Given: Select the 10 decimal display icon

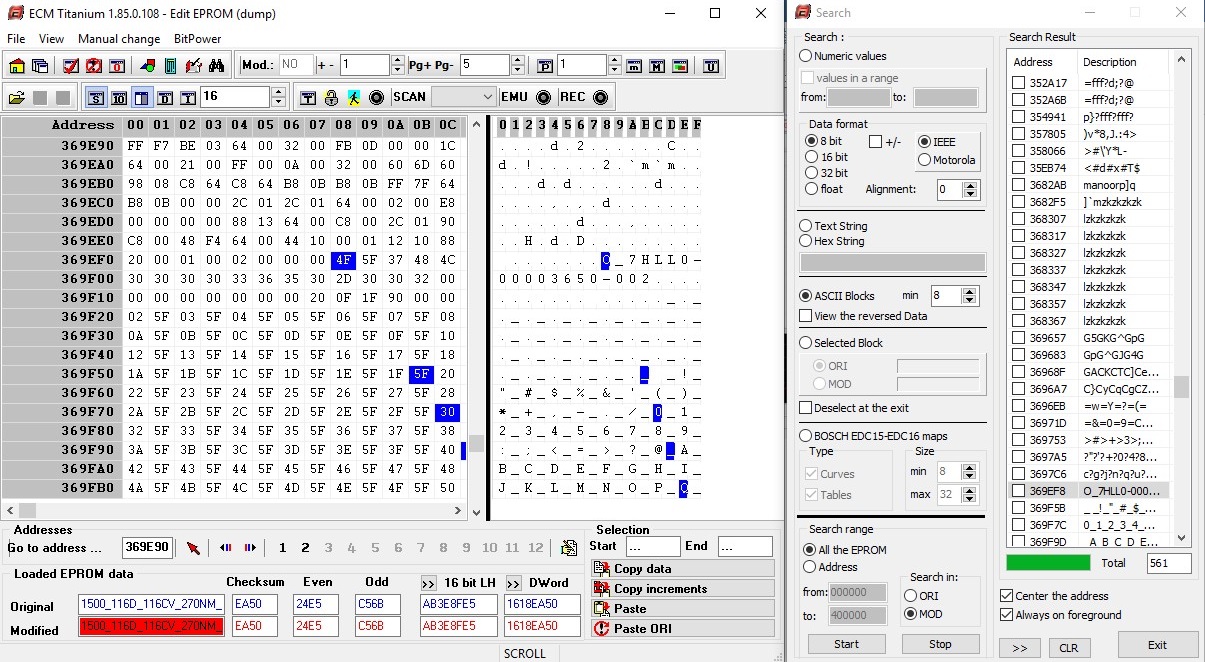Looking at the screenshot, I should pos(118,97).
